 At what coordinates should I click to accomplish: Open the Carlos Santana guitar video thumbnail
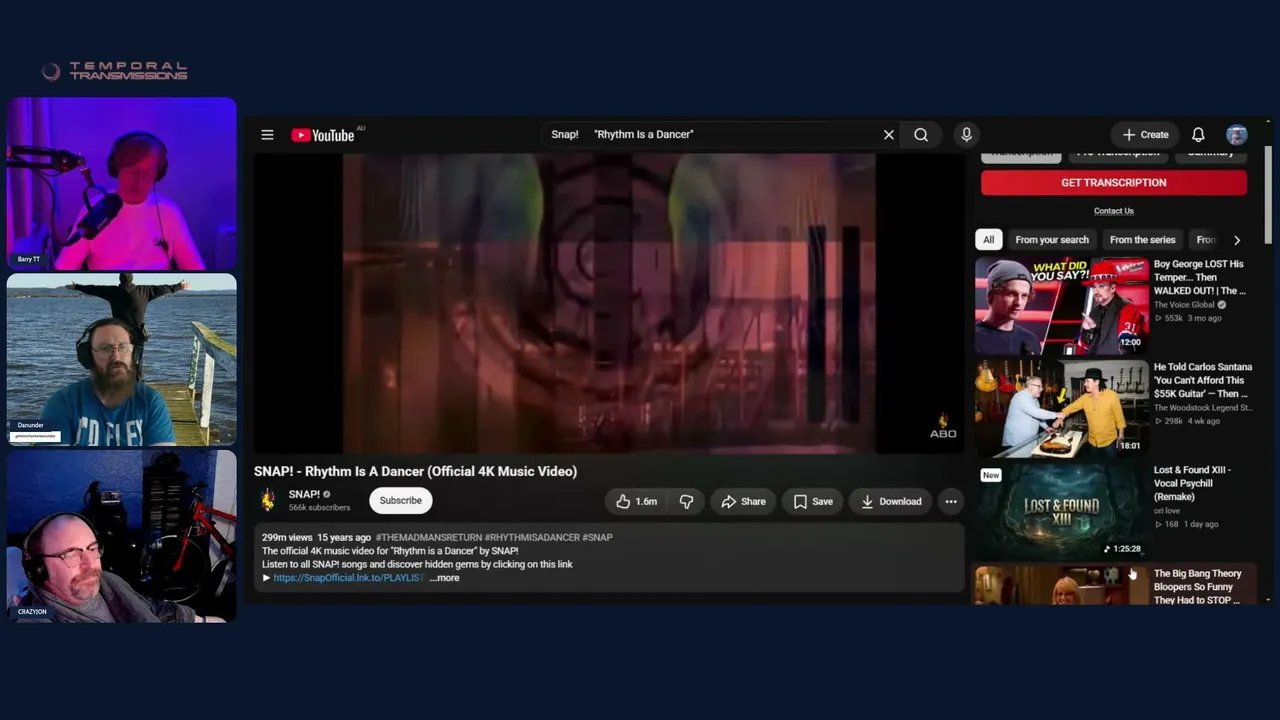(x=1062, y=407)
